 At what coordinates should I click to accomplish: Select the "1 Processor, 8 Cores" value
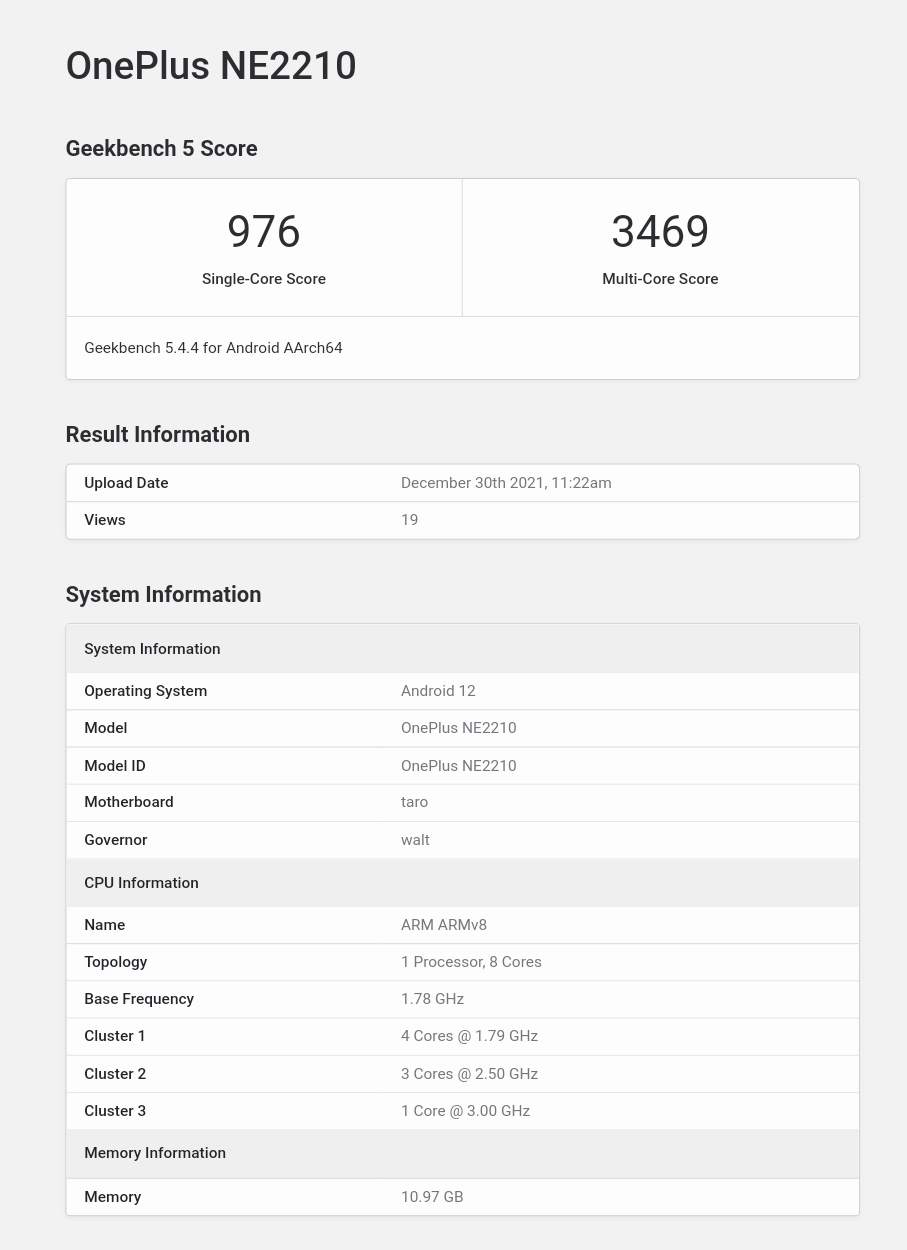pyautogui.click(x=472, y=962)
